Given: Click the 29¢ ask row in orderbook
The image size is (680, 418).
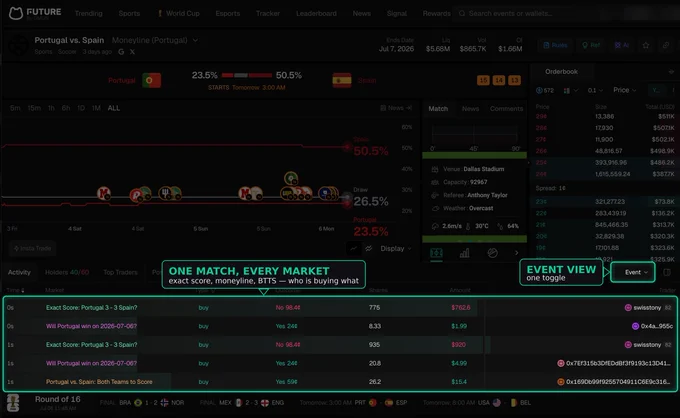Looking at the screenshot, I should pos(605,116).
